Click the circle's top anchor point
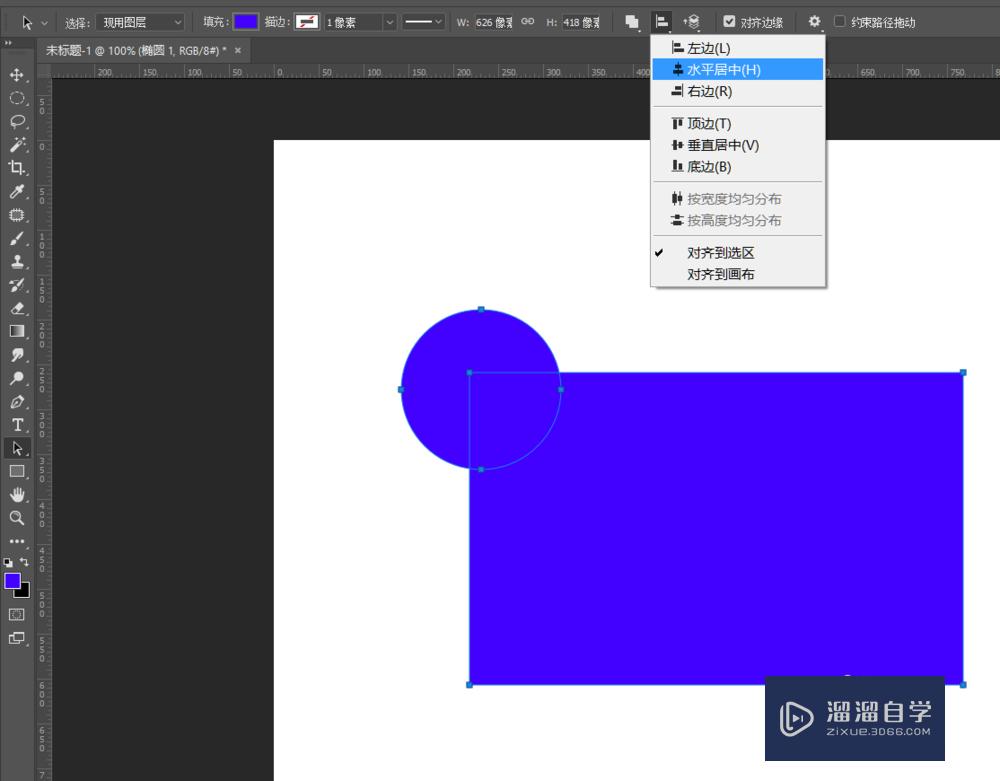This screenshot has height=781, width=1000. (481, 309)
